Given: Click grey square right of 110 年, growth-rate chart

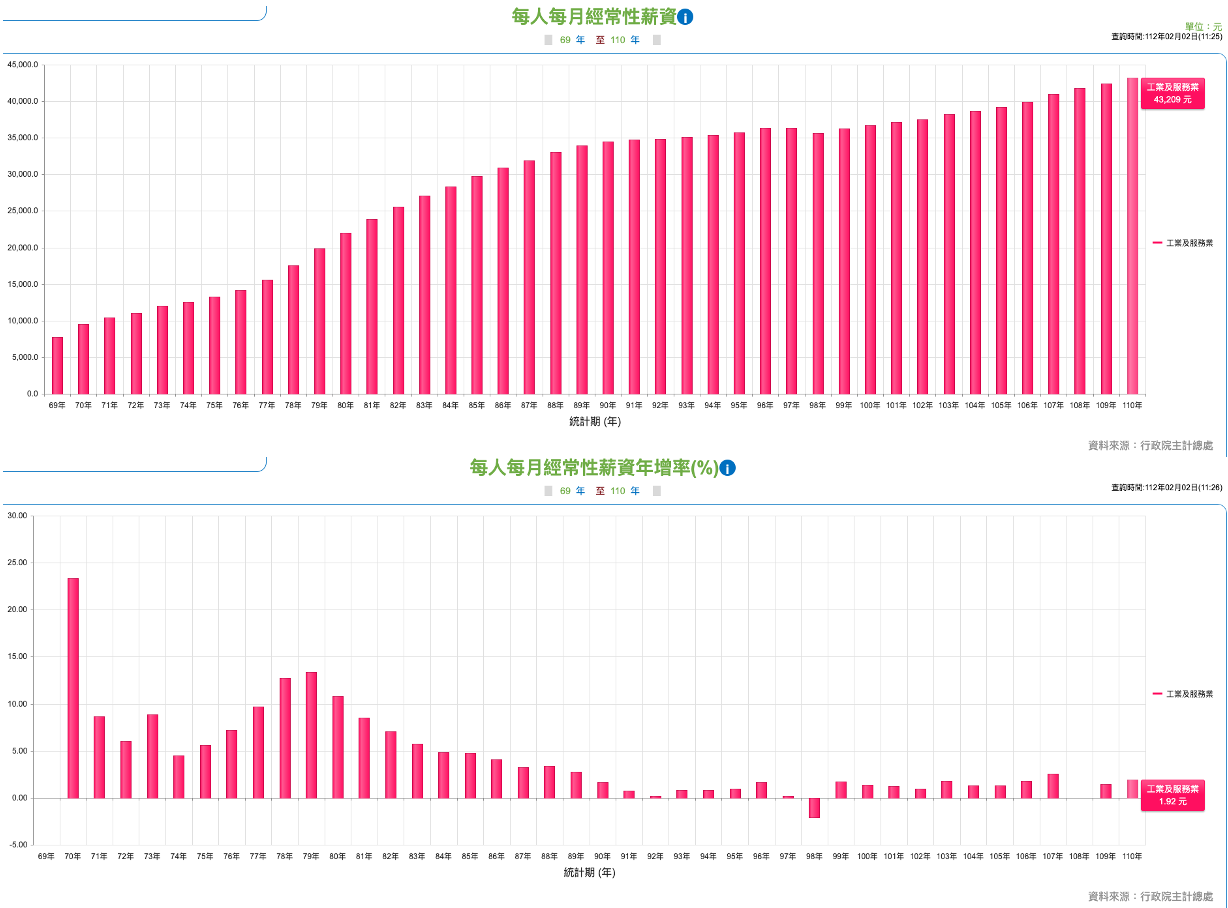Looking at the screenshot, I should [x=657, y=491].
